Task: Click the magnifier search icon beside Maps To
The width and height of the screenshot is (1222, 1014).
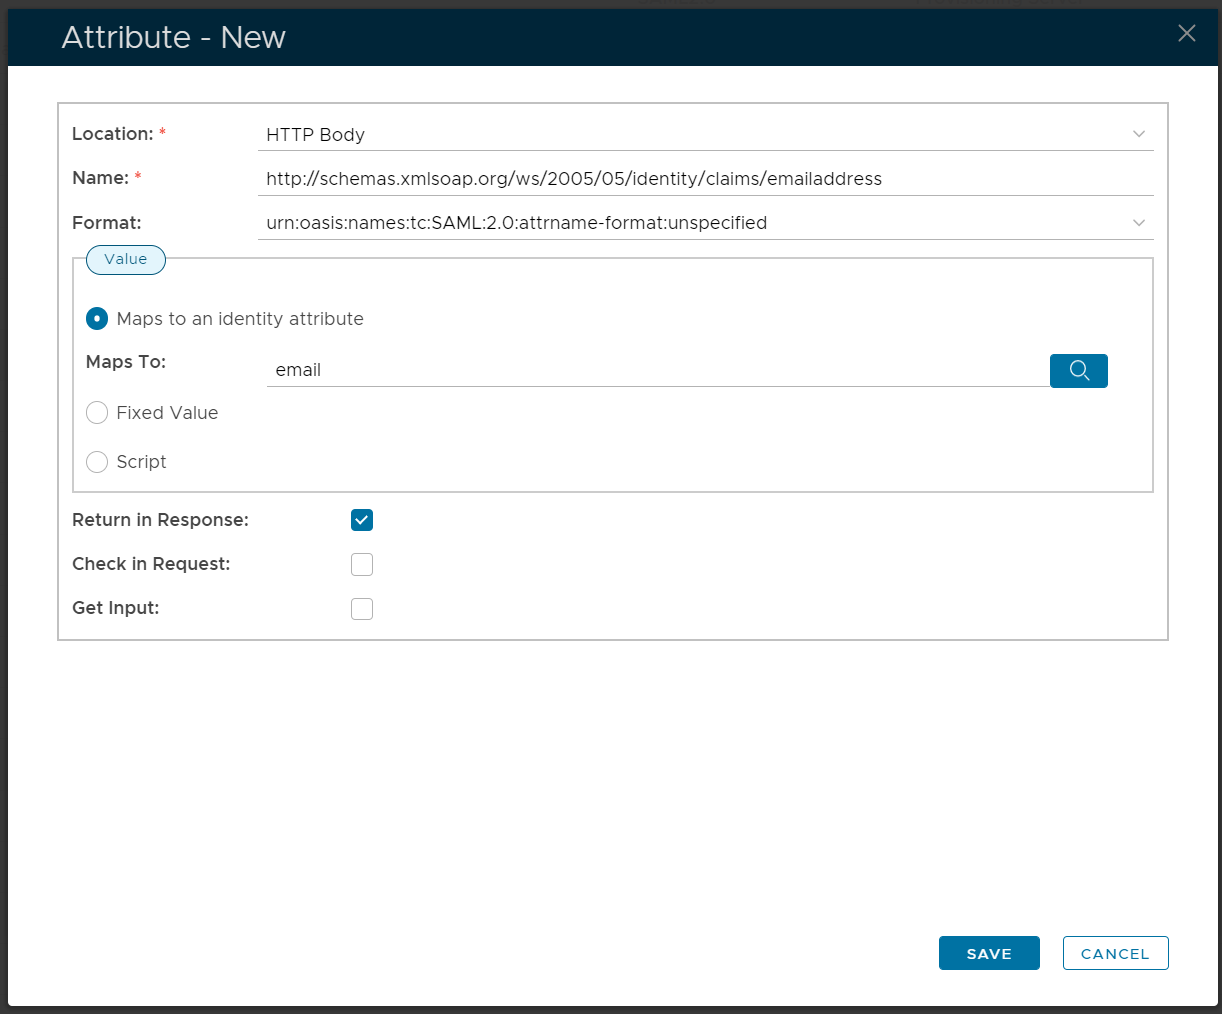Action: (x=1078, y=370)
